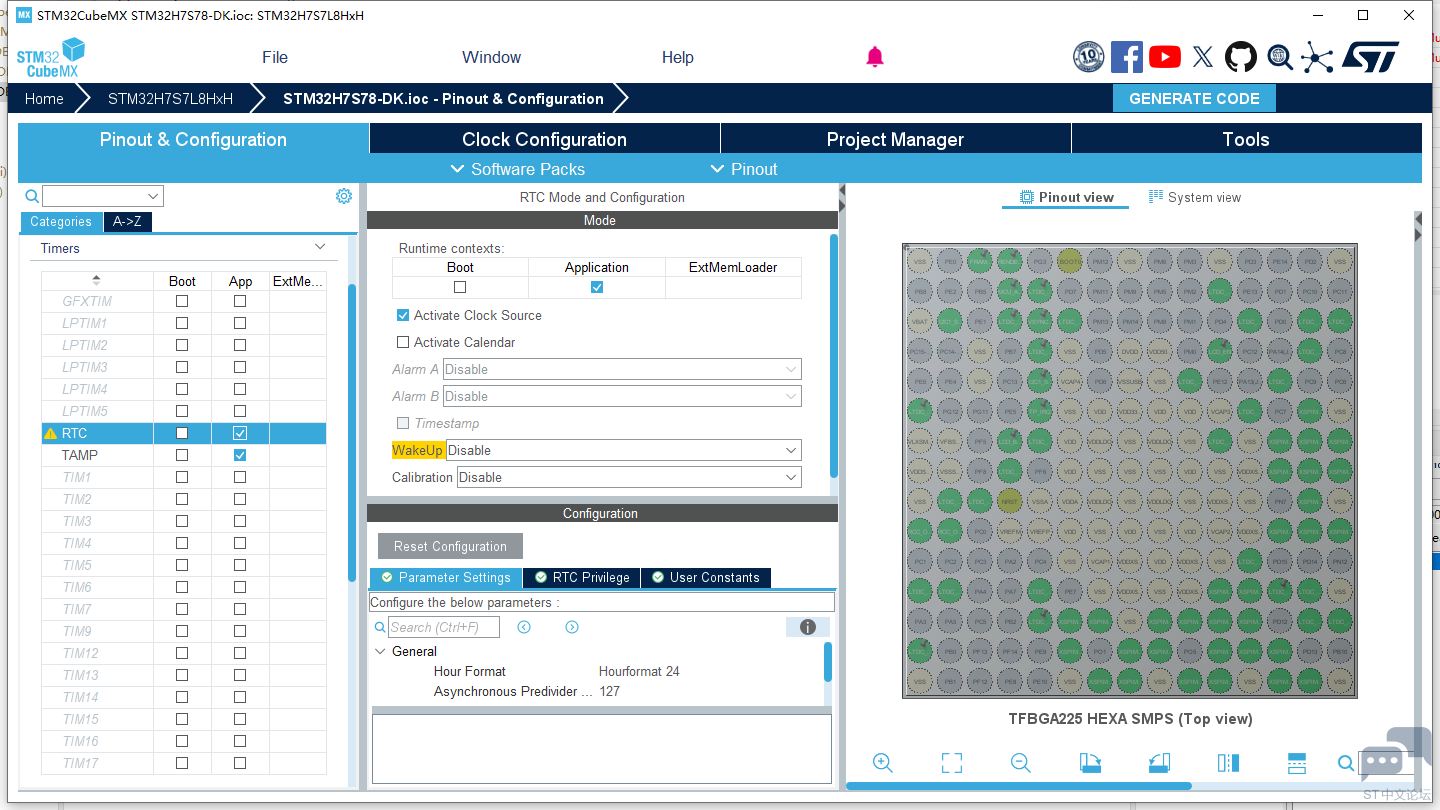Open the ST community network icon
Image resolution: width=1440 pixels, height=810 pixels.
1317,57
